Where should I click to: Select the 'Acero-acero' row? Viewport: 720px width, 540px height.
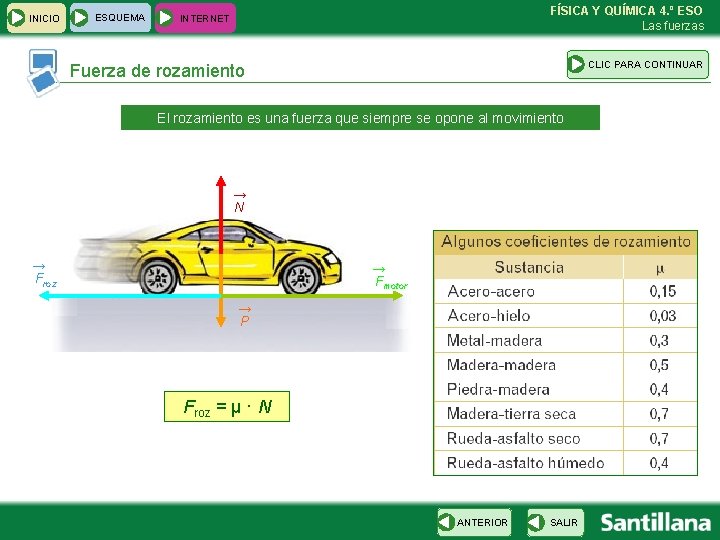[x=566, y=292]
